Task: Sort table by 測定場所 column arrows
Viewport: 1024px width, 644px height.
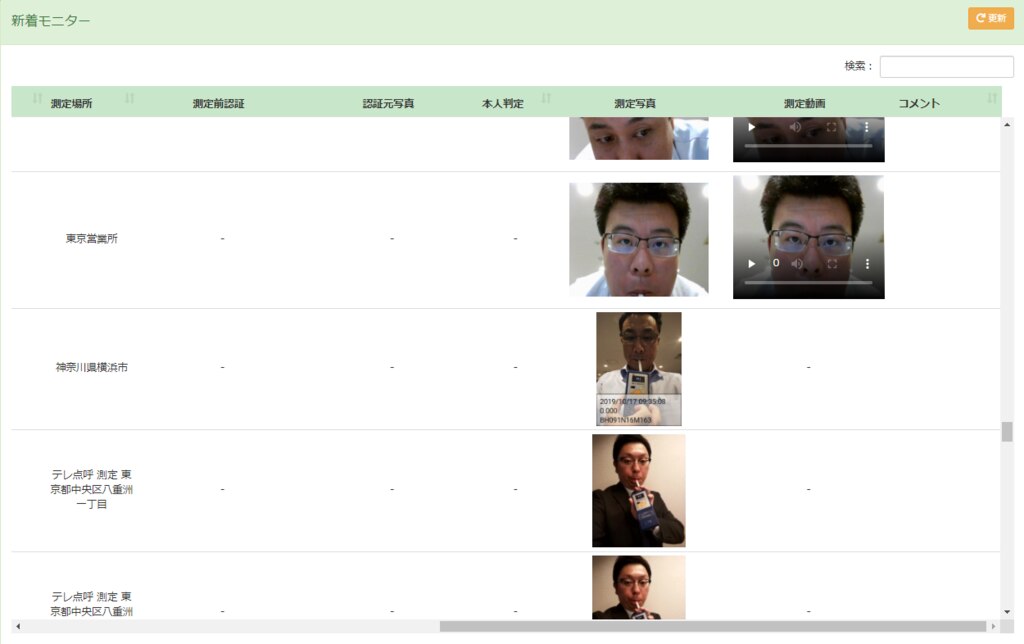Action: pyautogui.click(x=129, y=99)
